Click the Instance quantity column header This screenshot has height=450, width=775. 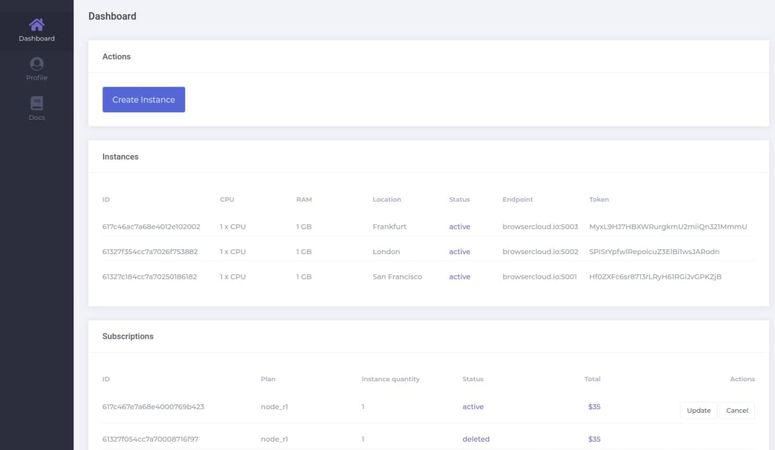(x=390, y=379)
